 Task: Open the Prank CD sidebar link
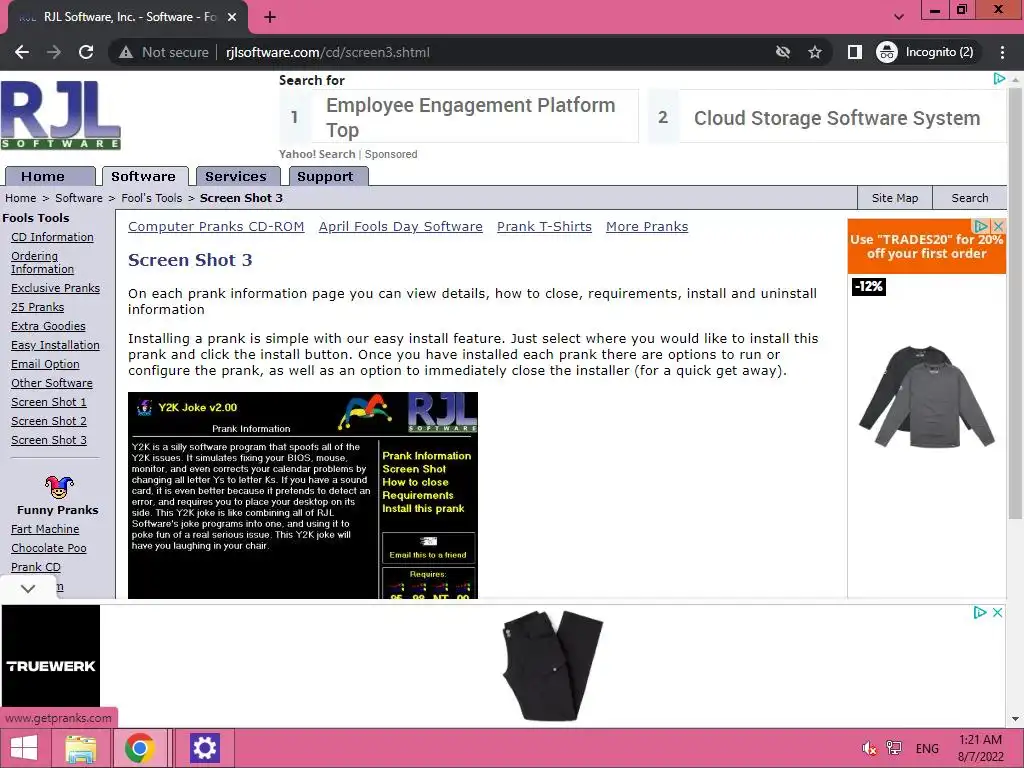click(x=36, y=567)
